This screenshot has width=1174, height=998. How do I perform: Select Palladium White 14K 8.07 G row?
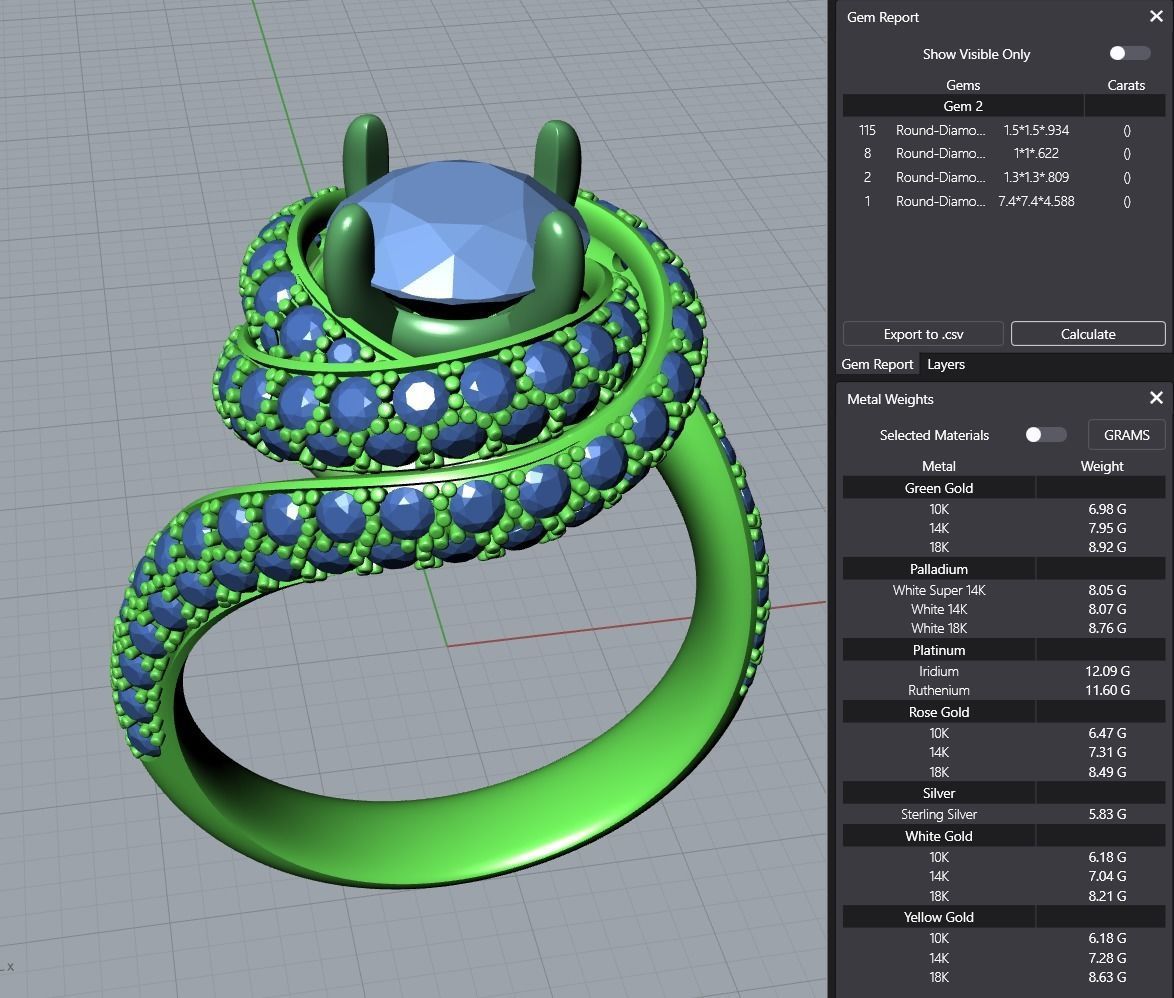coord(1004,609)
